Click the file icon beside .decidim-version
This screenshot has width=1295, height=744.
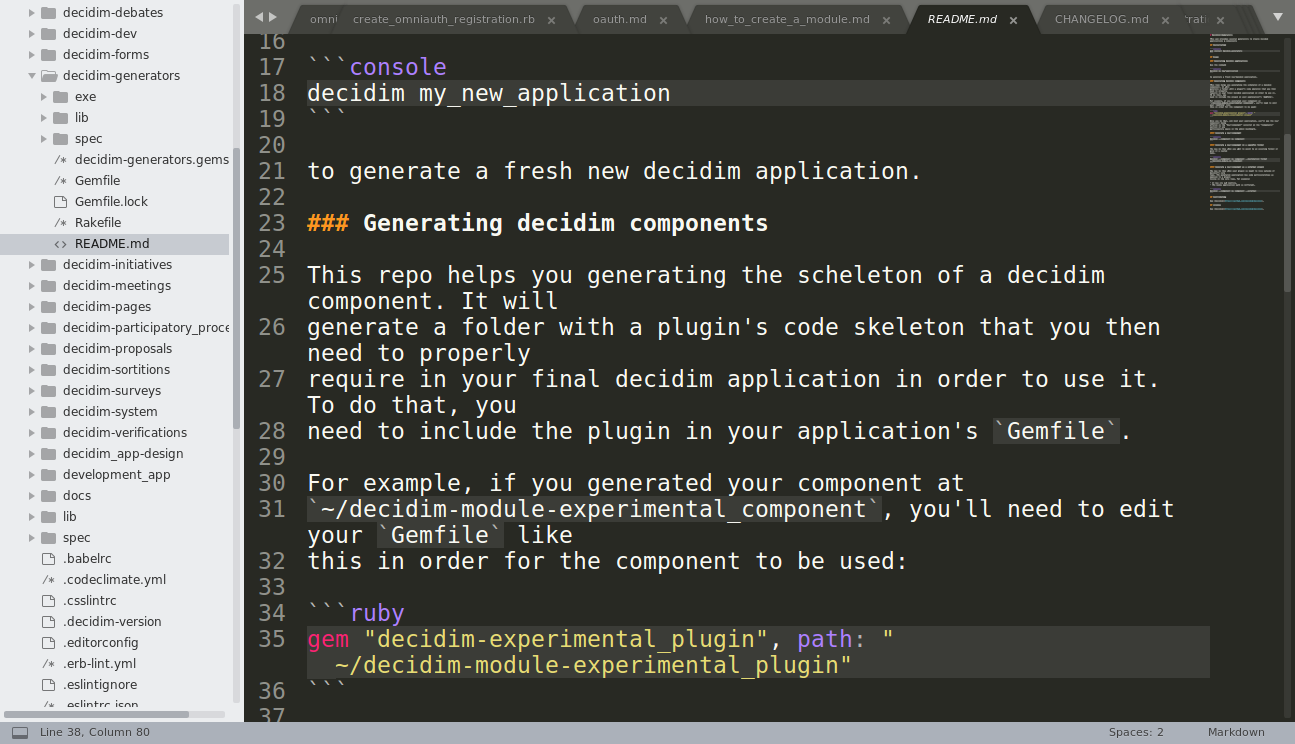click(x=47, y=622)
